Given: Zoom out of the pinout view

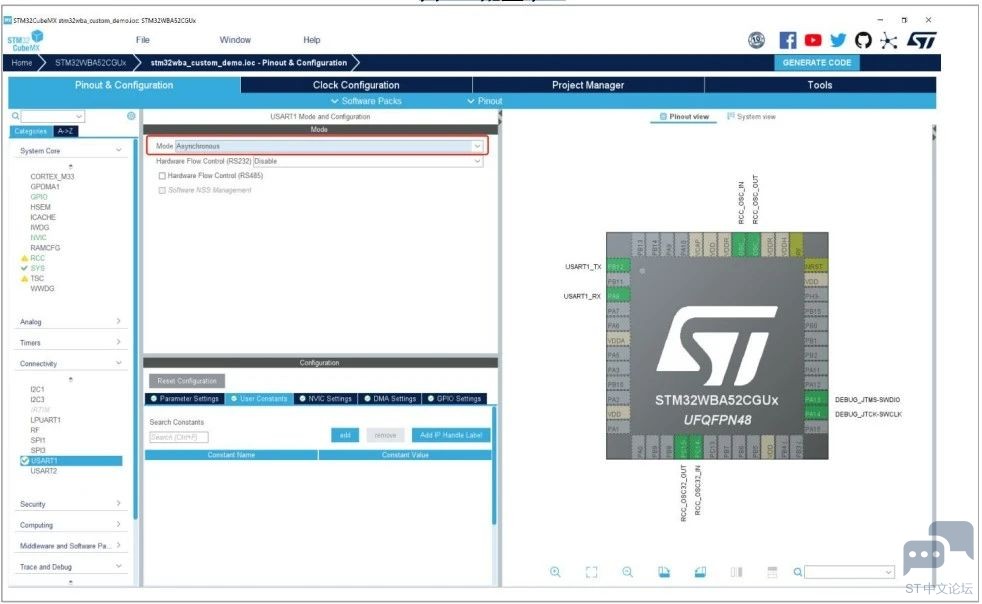Looking at the screenshot, I should pos(628,572).
